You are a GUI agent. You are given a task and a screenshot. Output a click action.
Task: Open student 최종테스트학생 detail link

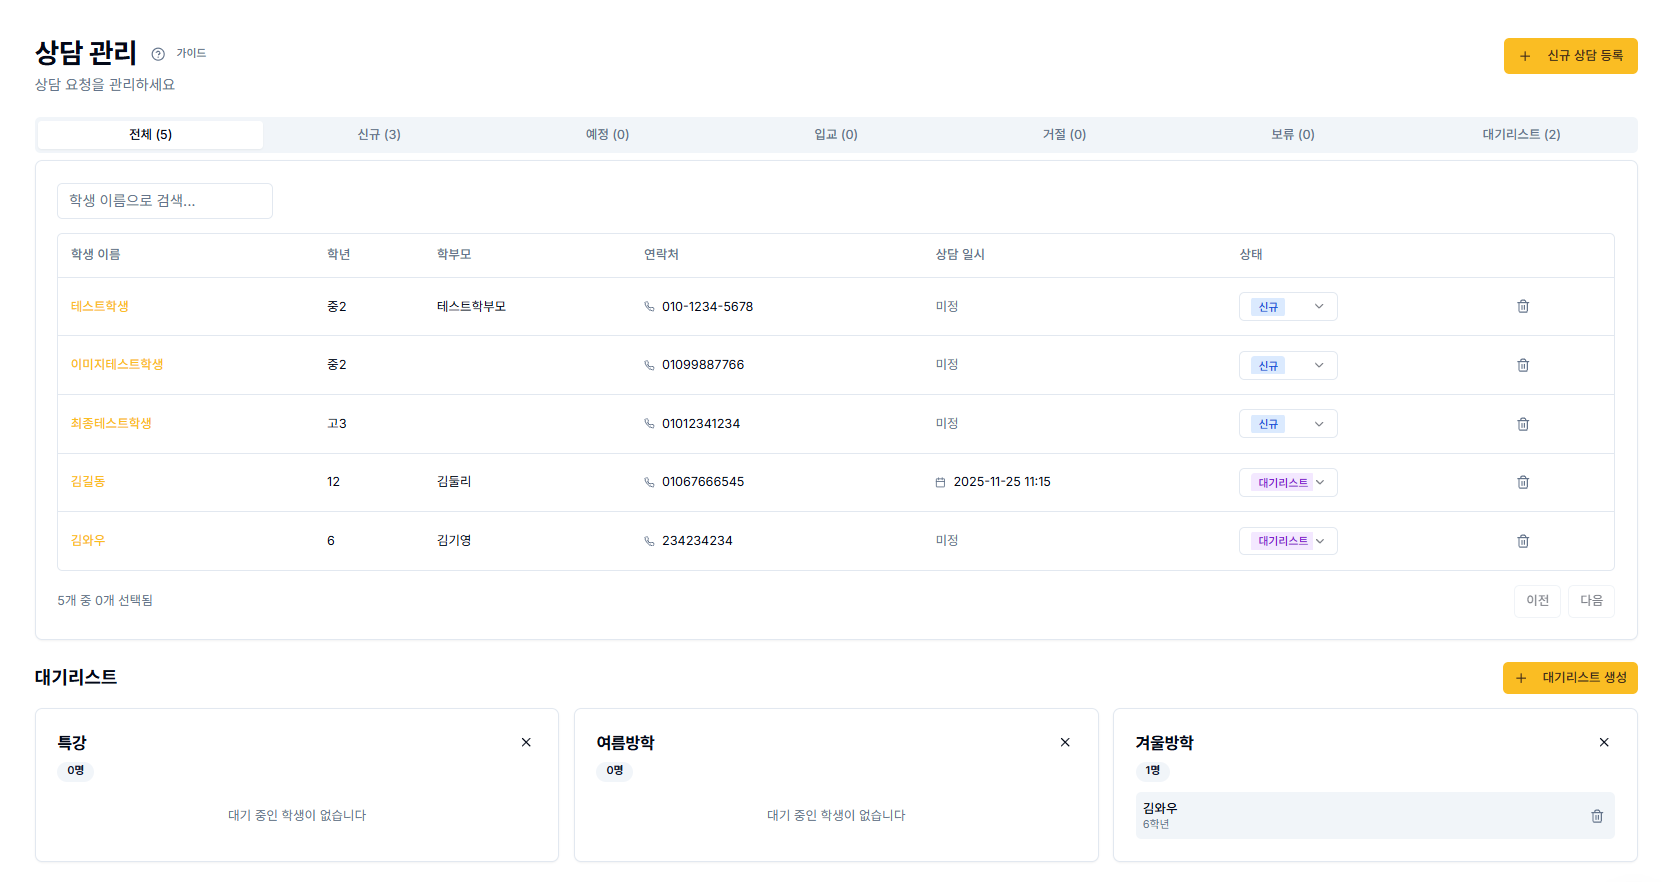point(111,424)
